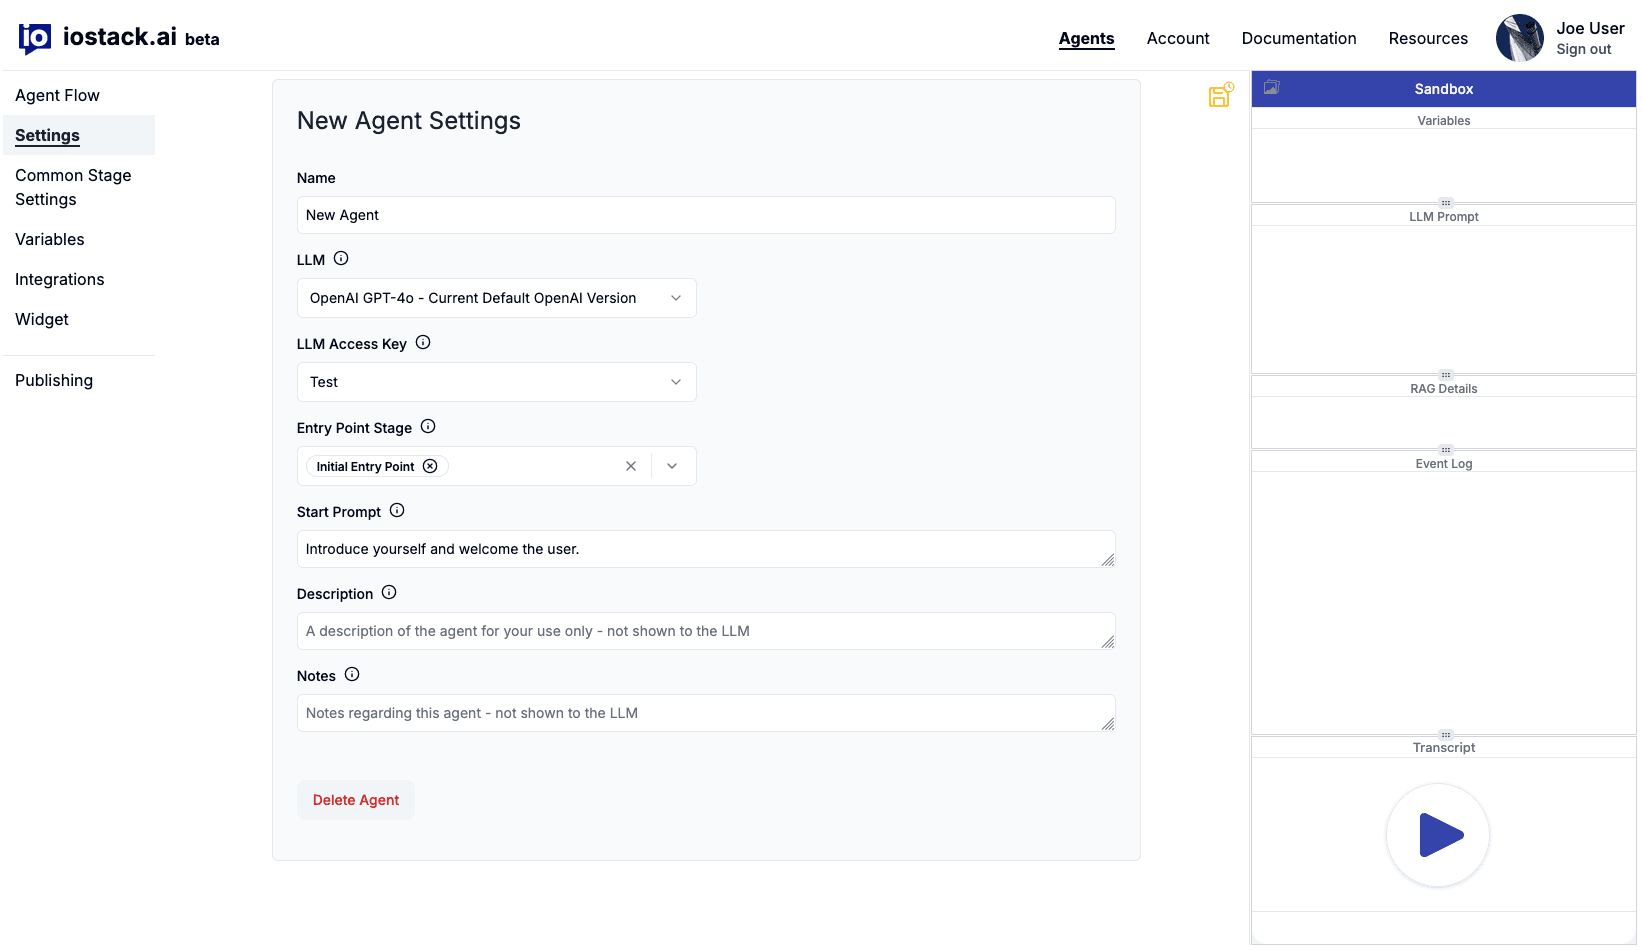This screenshot has height=951, width=1642.
Task: Click the Description text area
Action: (706, 631)
